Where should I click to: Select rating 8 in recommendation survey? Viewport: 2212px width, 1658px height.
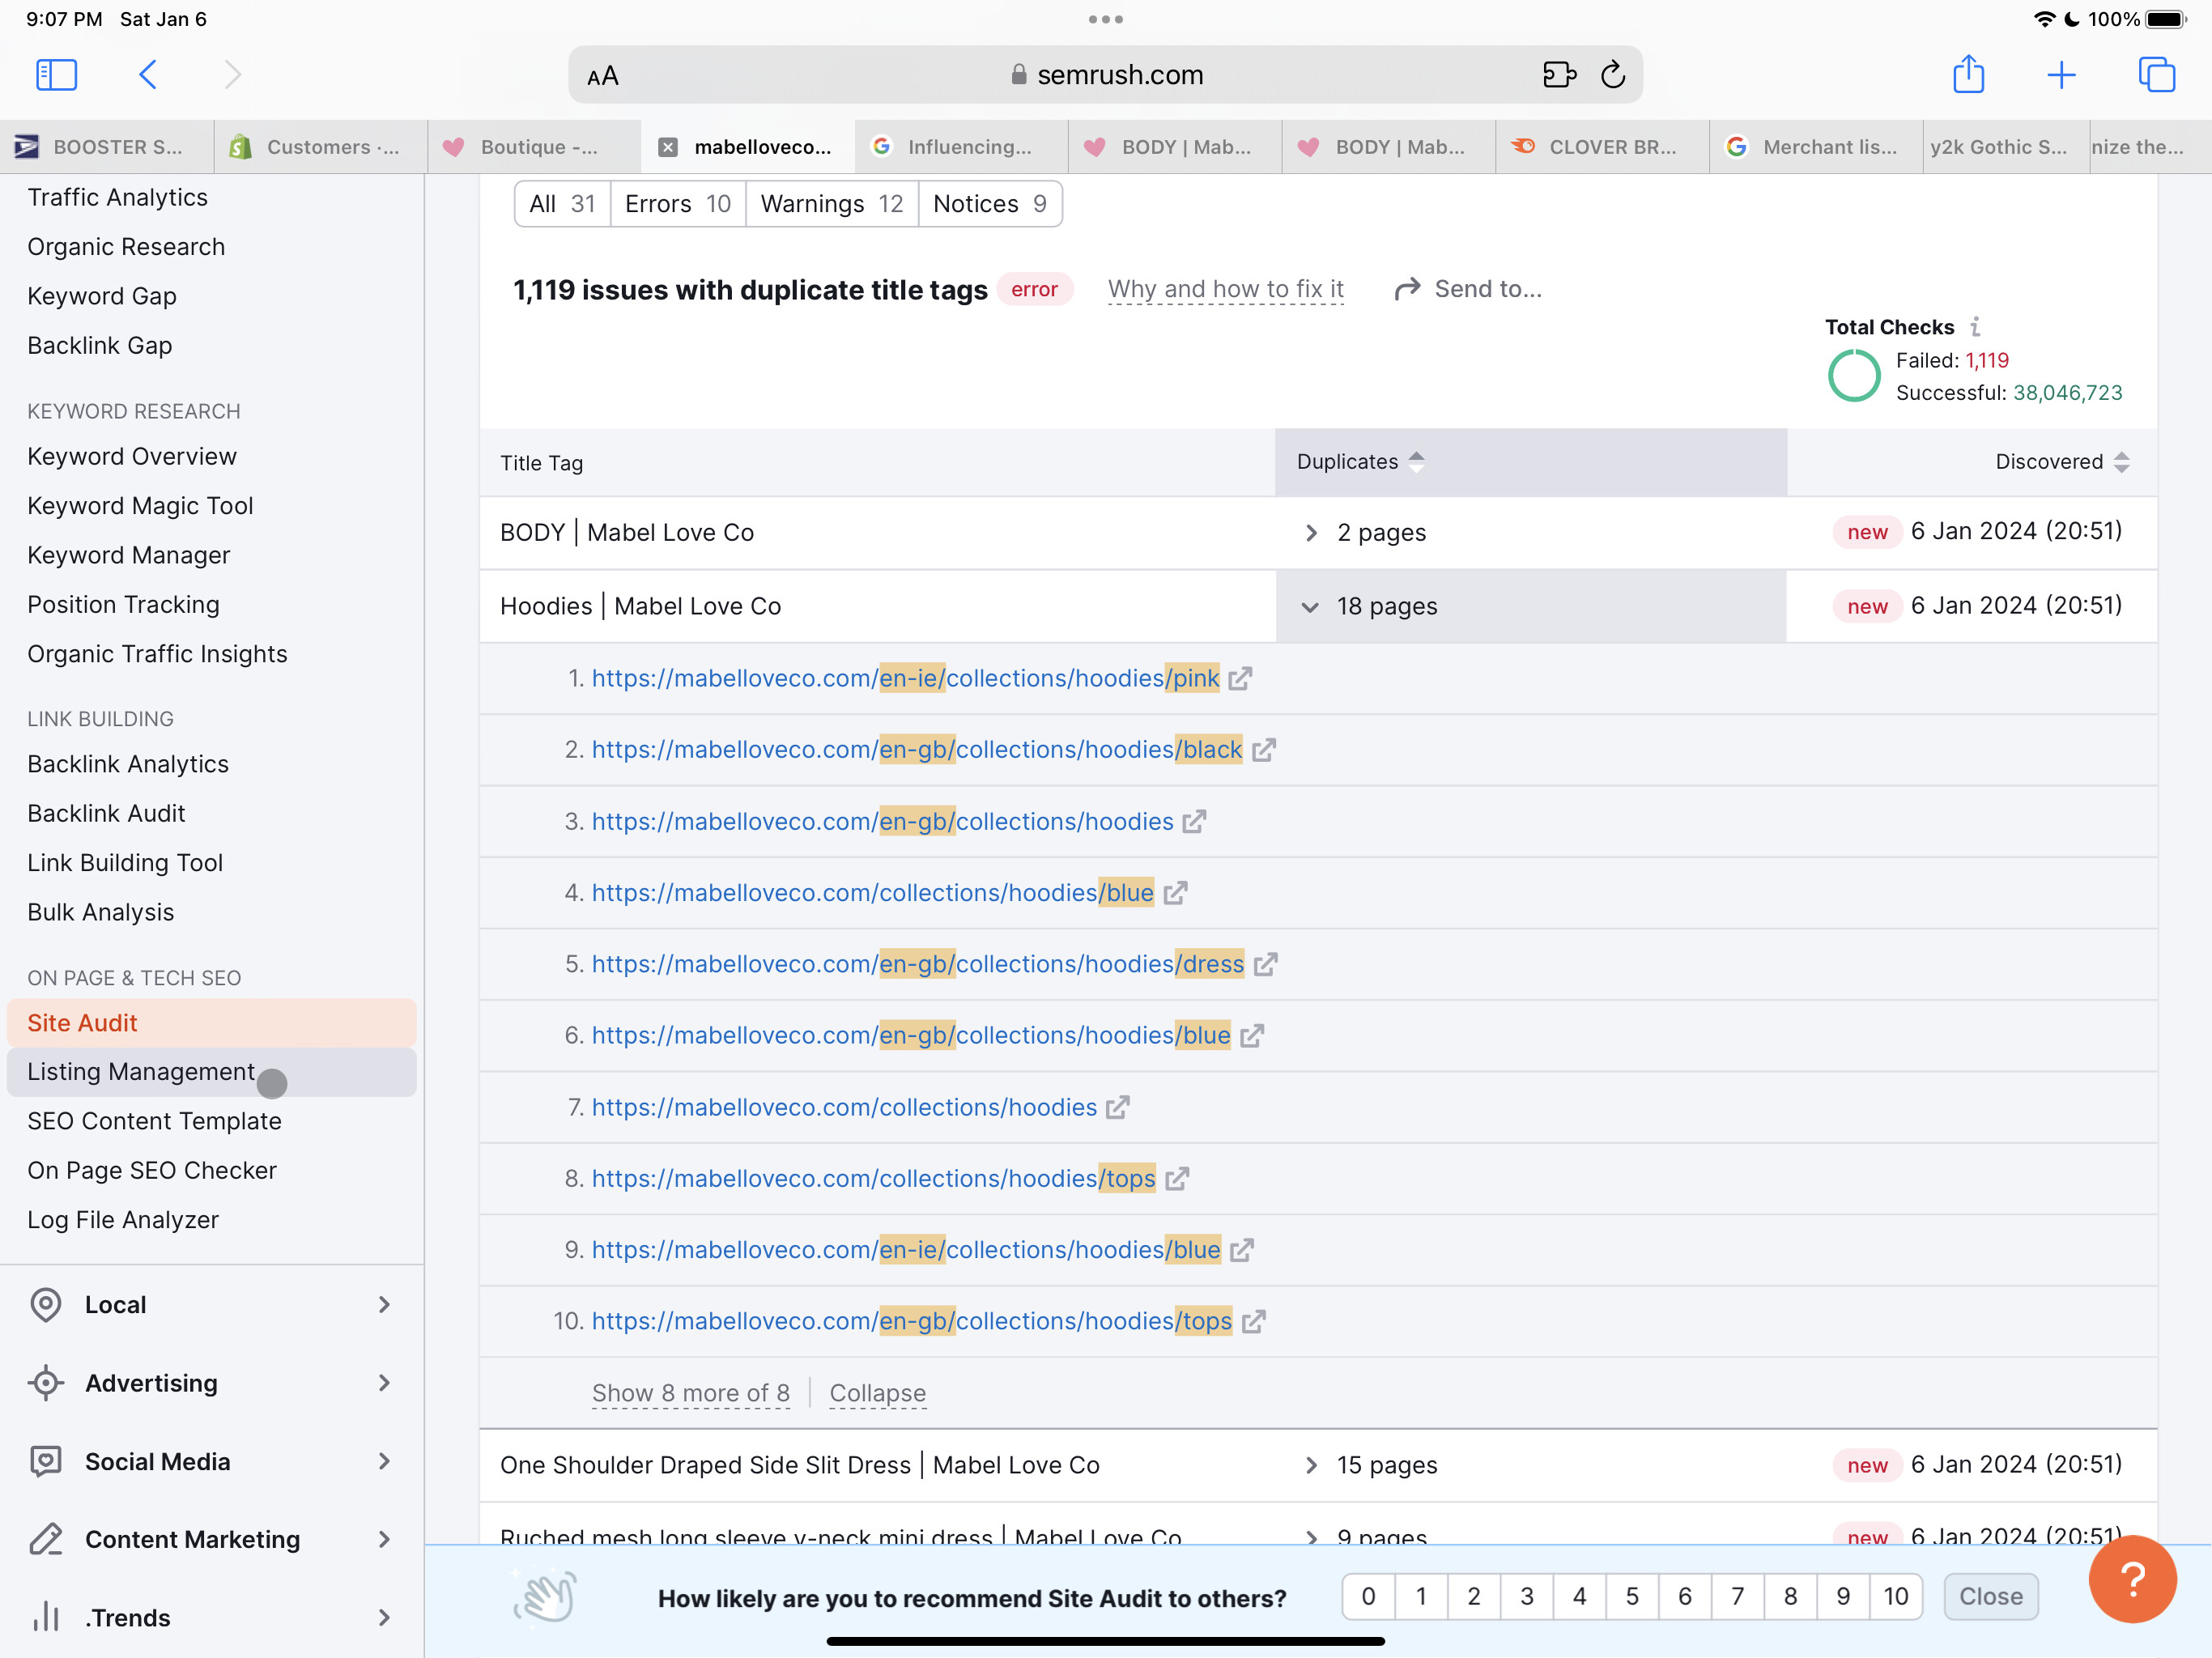[1790, 1596]
